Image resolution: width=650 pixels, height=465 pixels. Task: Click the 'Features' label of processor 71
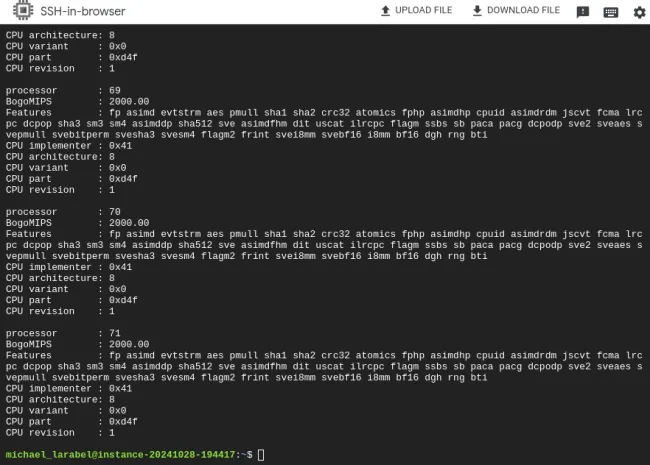[29, 356]
